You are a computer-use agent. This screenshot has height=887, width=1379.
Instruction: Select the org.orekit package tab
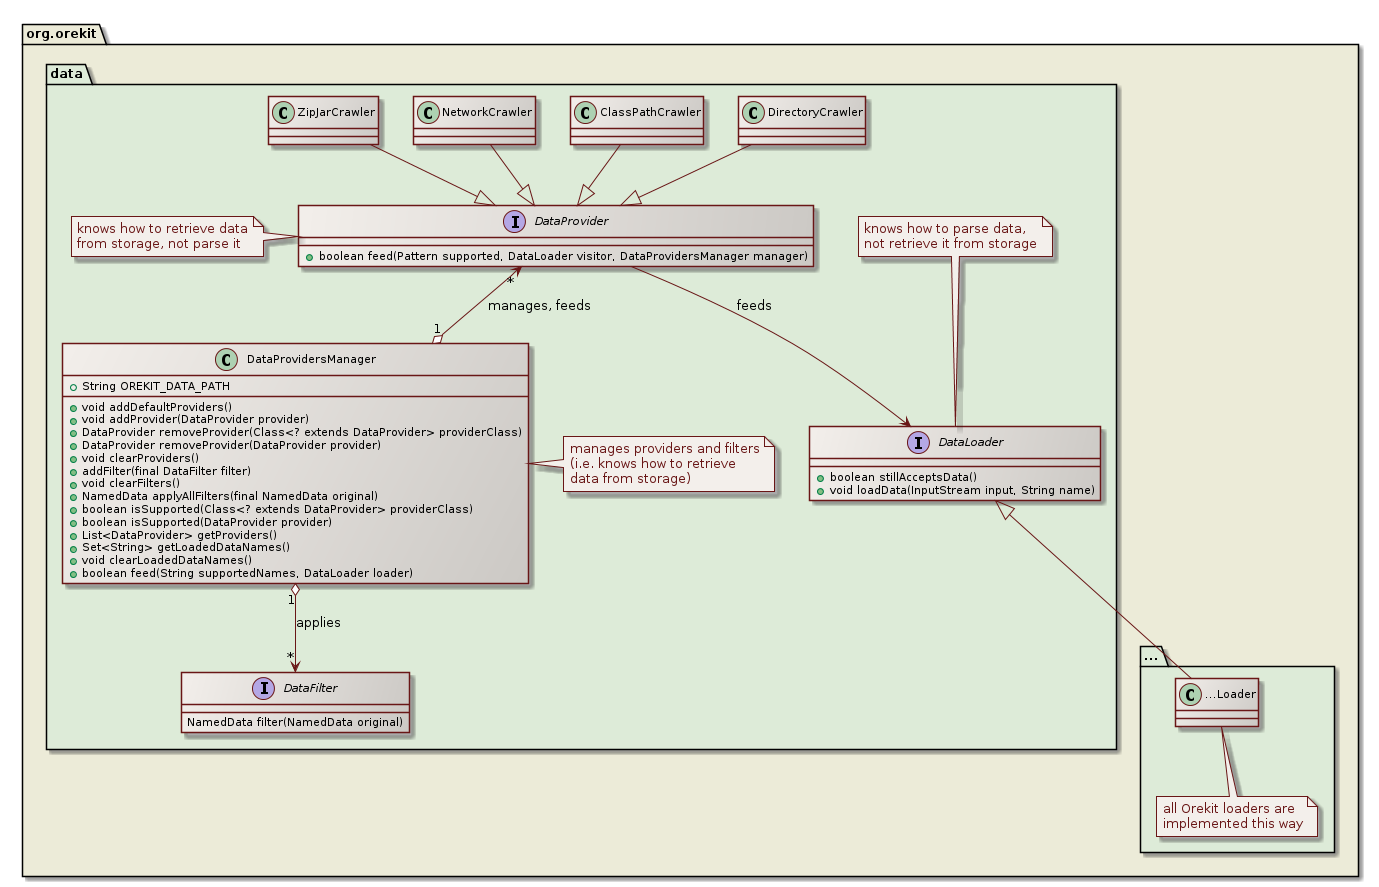coord(61,33)
